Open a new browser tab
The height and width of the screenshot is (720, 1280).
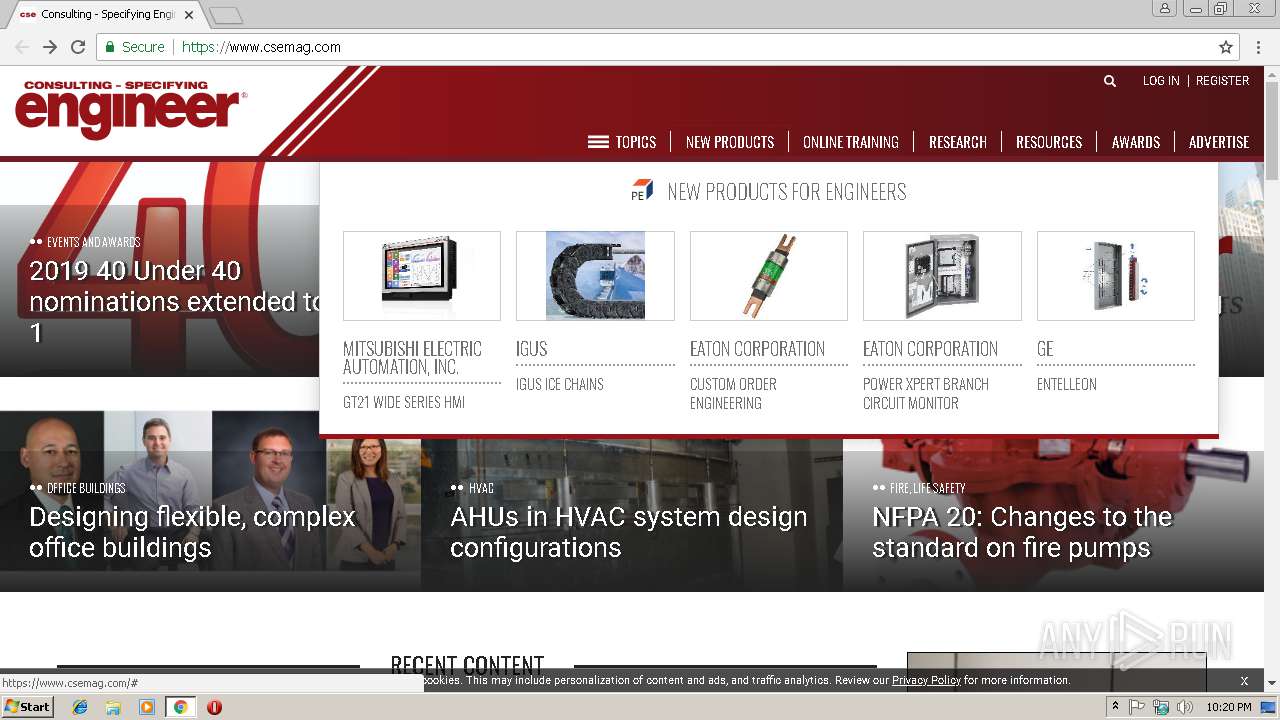tap(226, 15)
